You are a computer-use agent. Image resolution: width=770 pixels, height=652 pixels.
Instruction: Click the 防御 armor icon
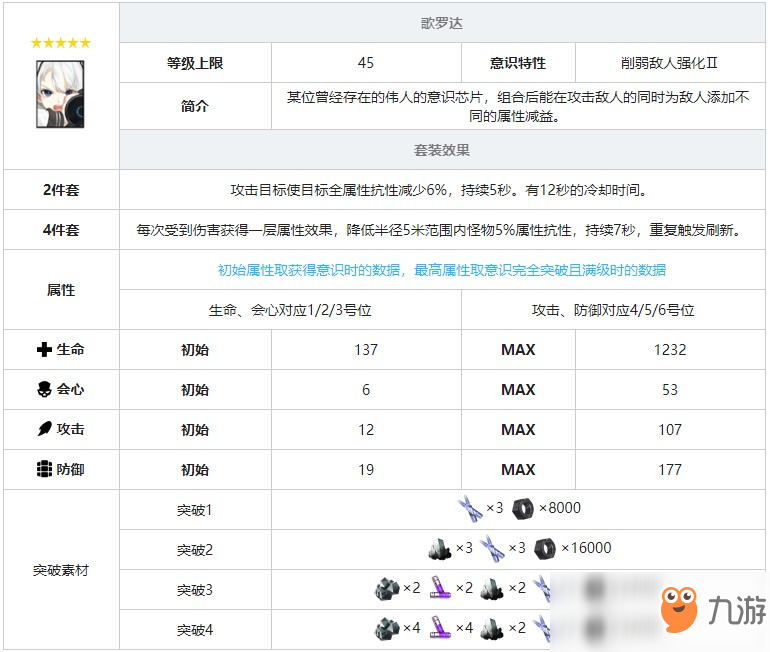point(43,470)
